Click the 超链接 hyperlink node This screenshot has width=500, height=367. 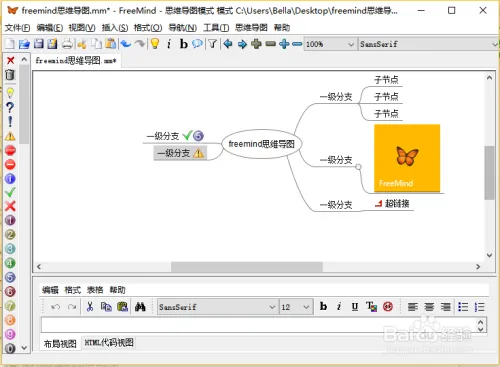(397, 204)
